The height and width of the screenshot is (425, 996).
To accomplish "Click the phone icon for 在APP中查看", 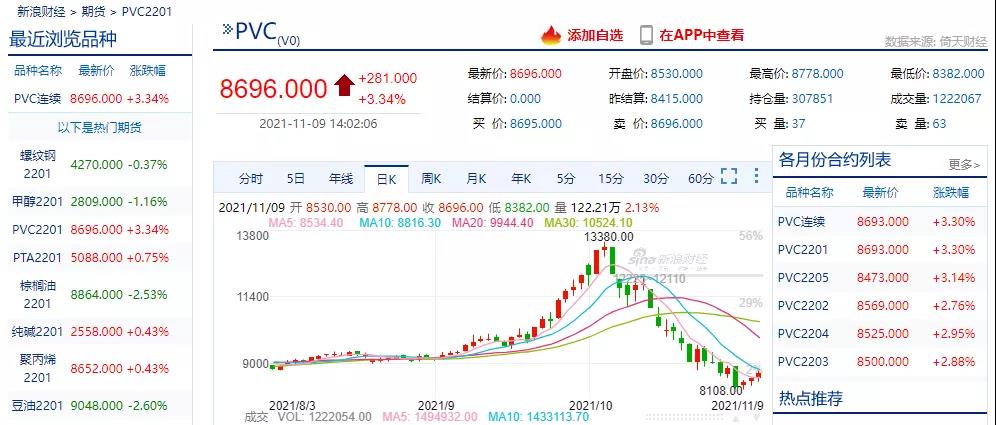I will [x=646, y=36].
